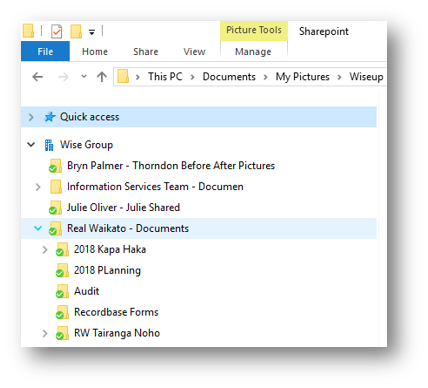Click the folder icon at title bar start
This screenshot has width=428, height=388.
tap(29, 31)
